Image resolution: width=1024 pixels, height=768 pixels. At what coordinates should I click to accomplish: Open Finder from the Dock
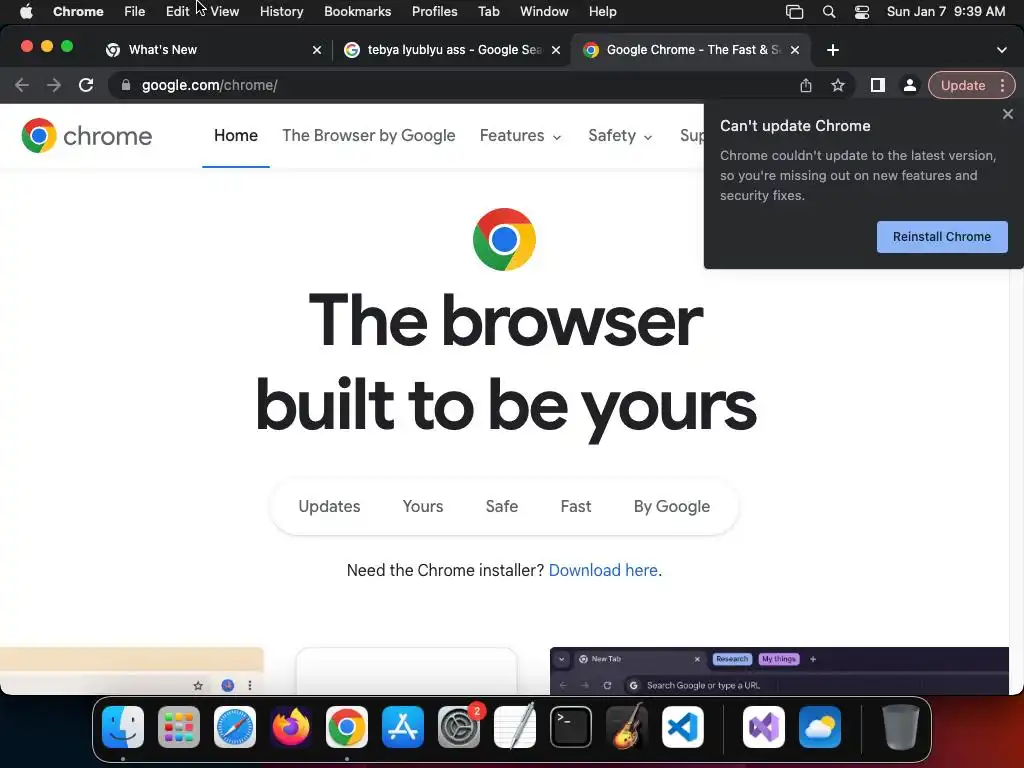[123, 727]
